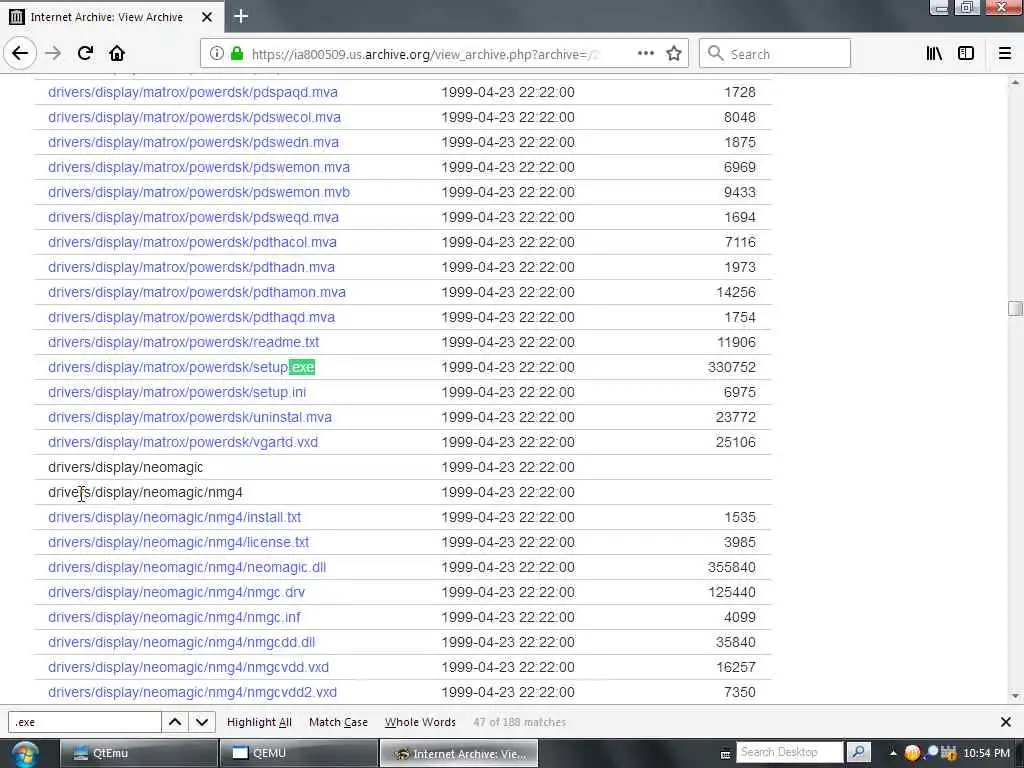Screen dimensions: 1024x768
Task: Open nmg4/license.txt link
Action: tap(178, 542)
